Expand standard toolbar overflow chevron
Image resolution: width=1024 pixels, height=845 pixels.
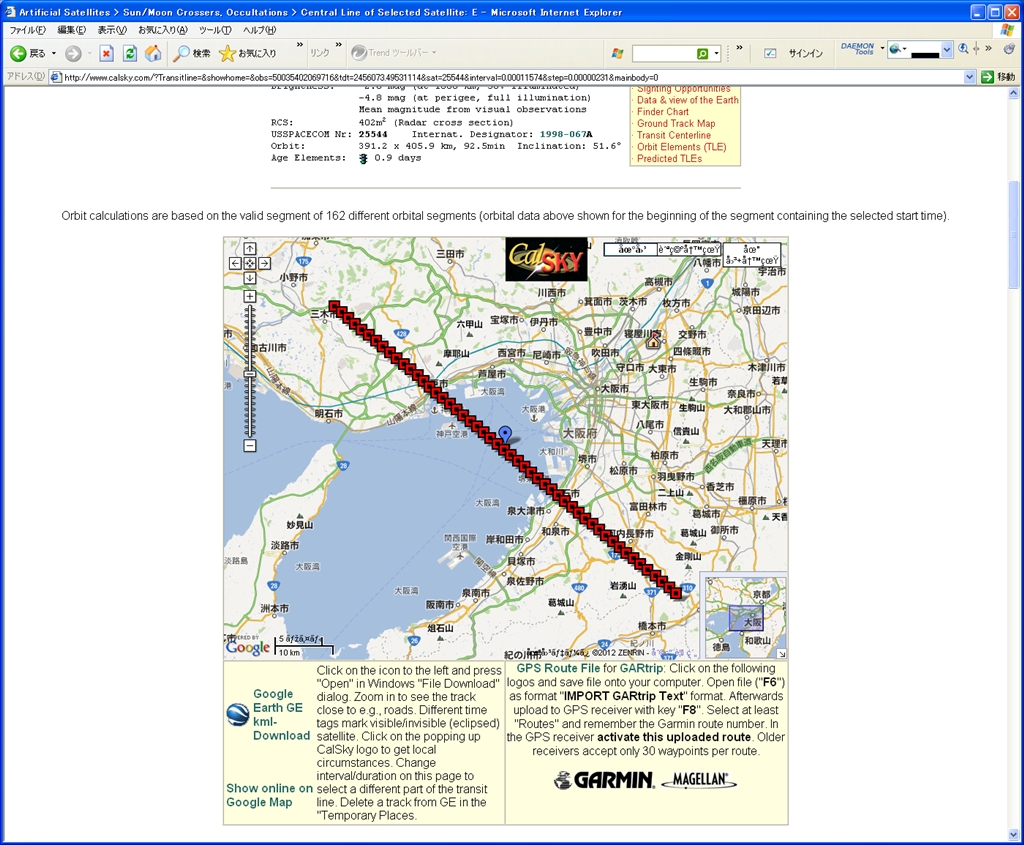point(300,45)
